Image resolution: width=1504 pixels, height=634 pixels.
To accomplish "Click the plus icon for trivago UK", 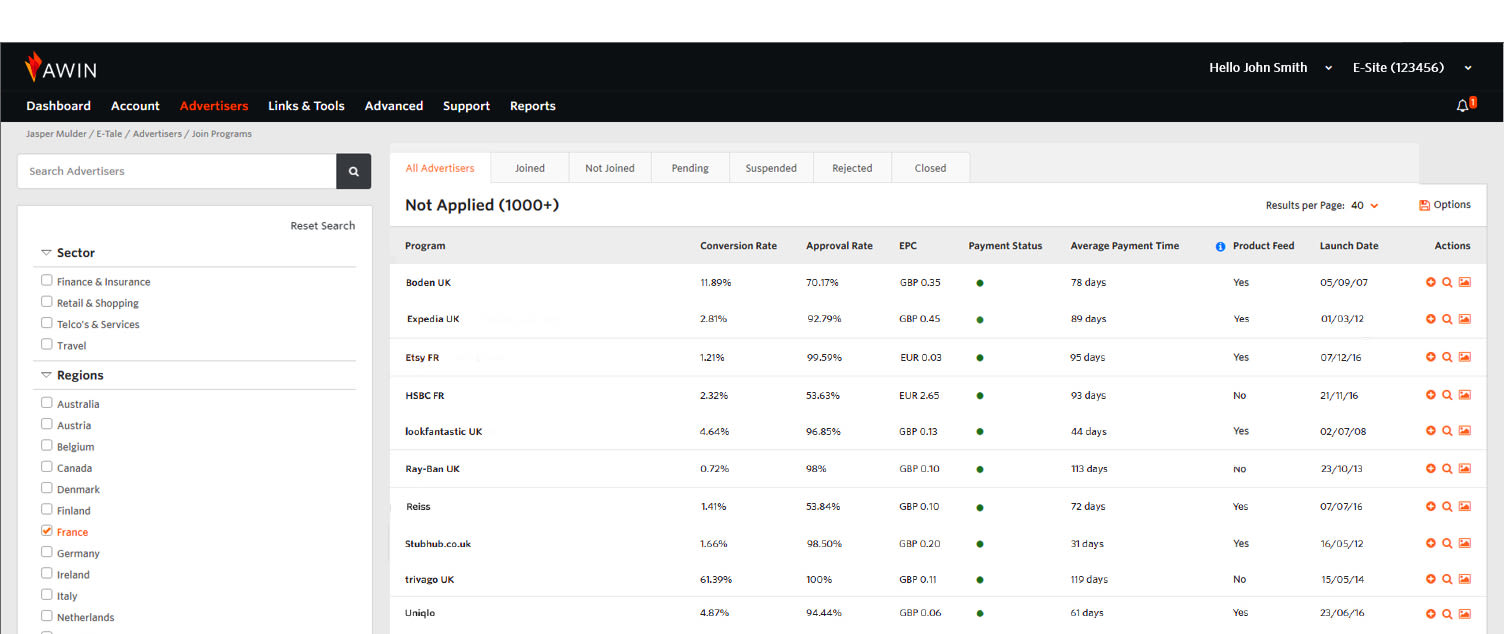I will click(x=1431, y=579).
